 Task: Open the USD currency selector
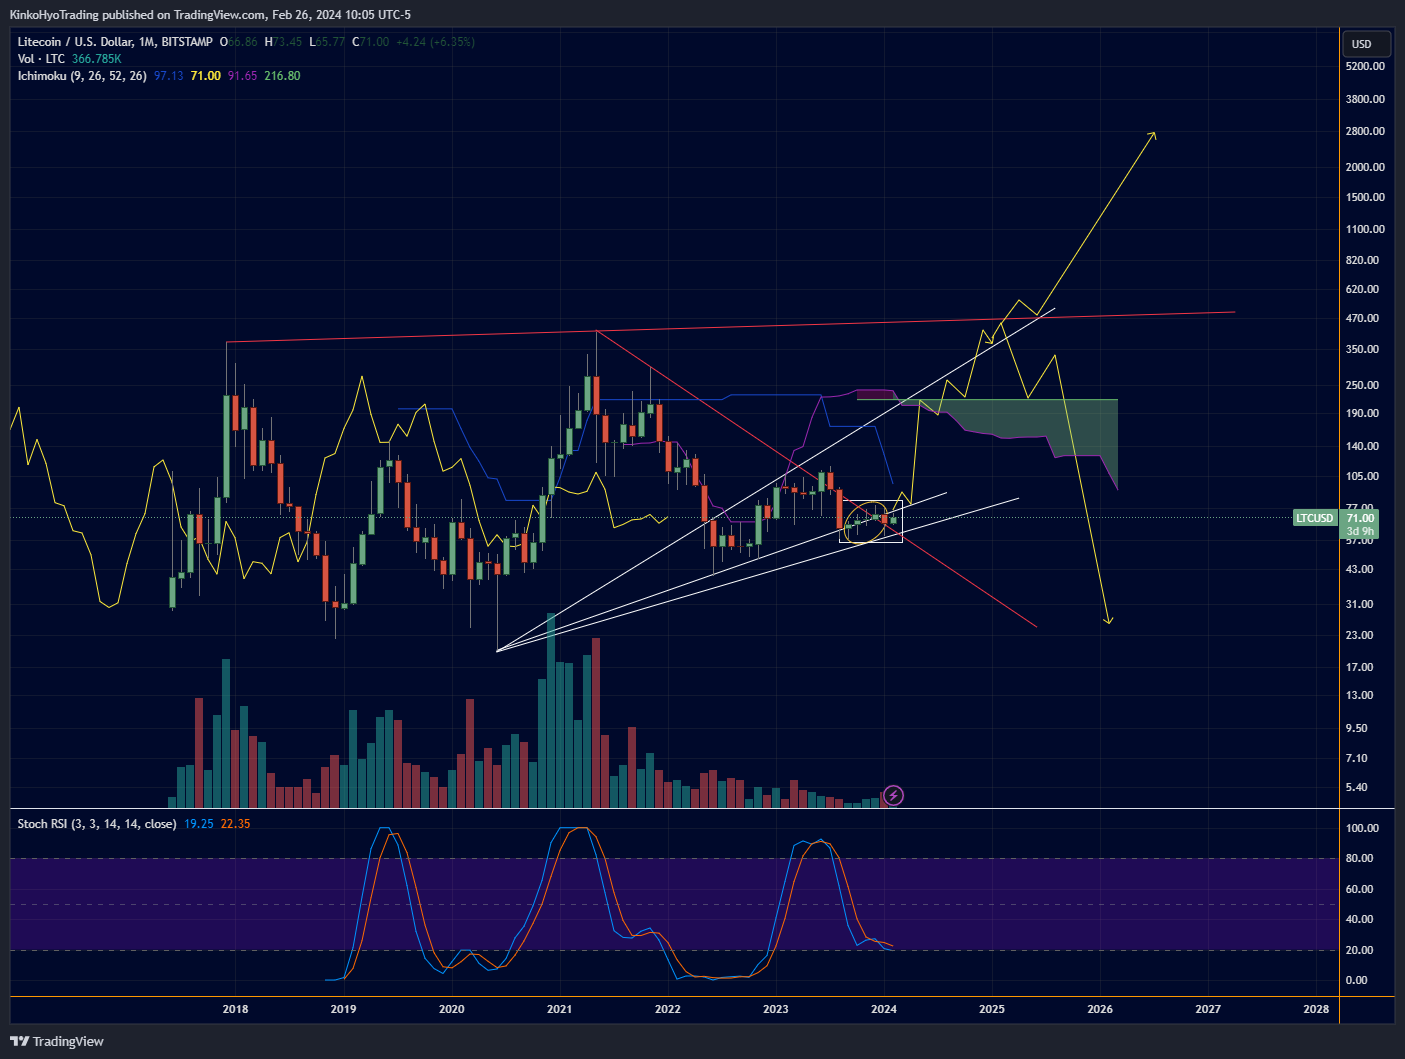coord(1366,44)
